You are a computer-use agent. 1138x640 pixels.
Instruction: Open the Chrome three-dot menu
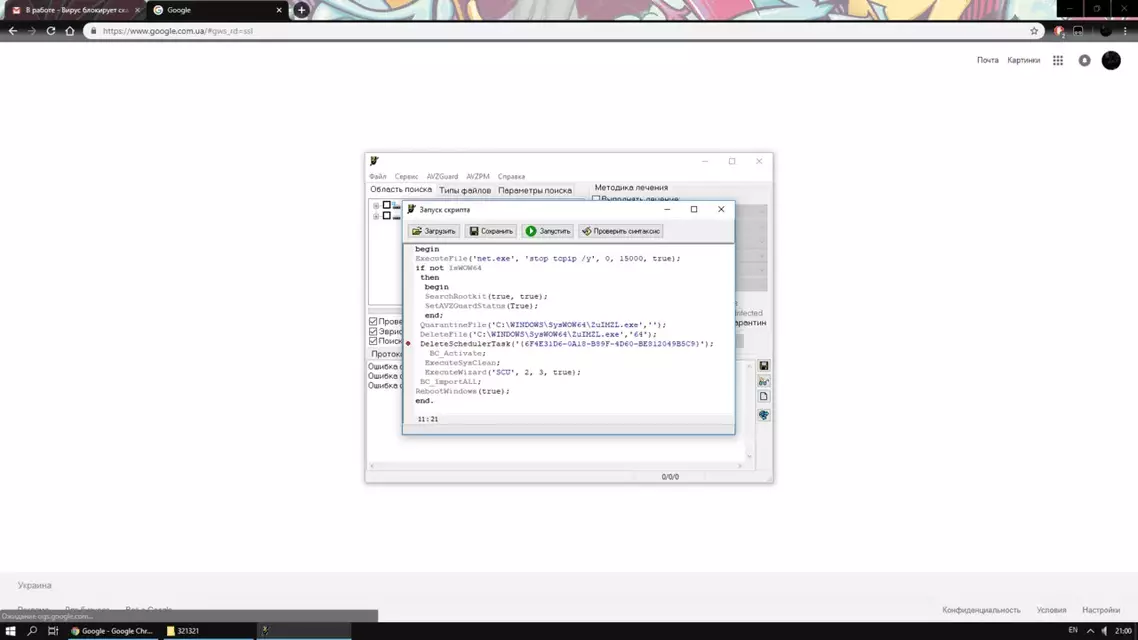click(x=1126, y=31)
